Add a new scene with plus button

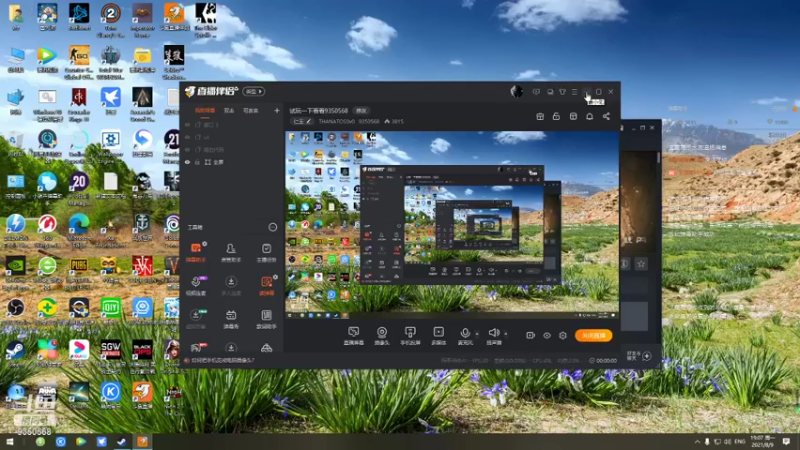click(277, 110)
